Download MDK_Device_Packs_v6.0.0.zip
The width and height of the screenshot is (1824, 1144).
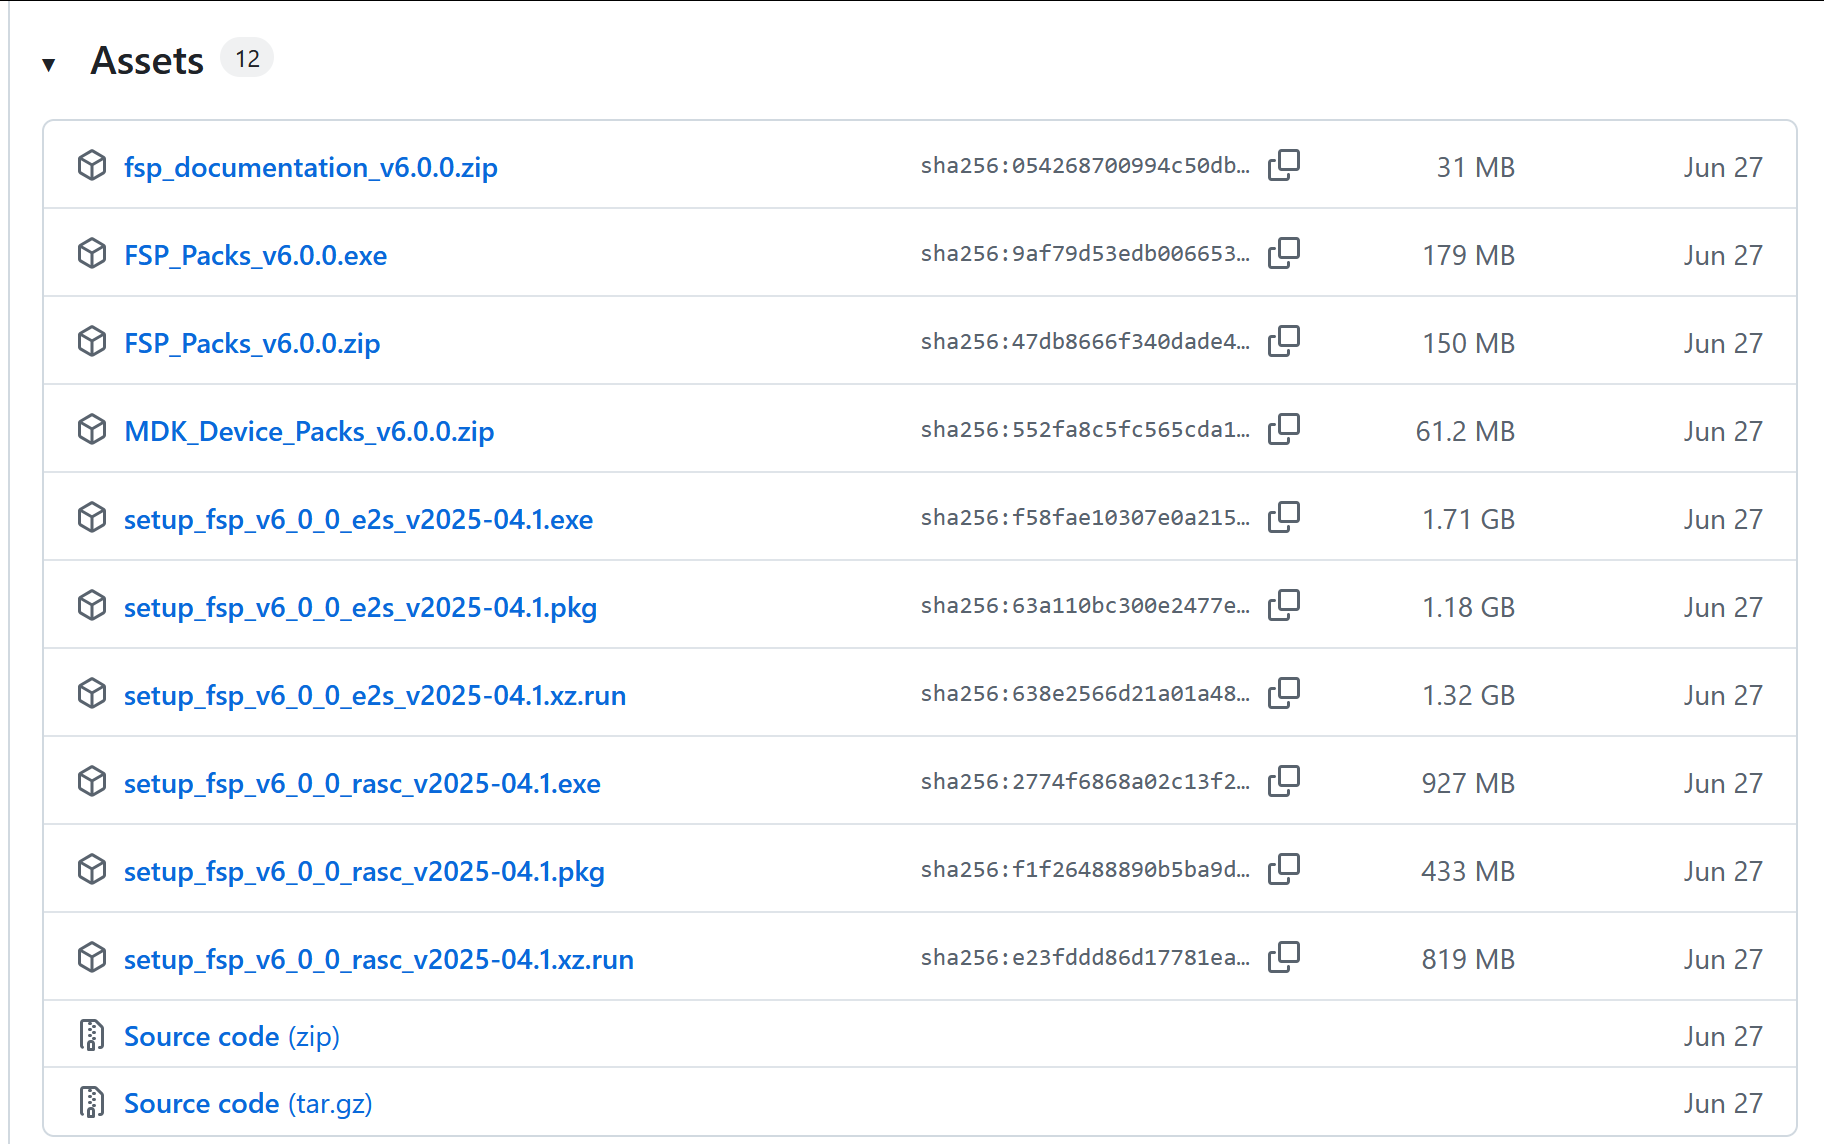(309, 431)
